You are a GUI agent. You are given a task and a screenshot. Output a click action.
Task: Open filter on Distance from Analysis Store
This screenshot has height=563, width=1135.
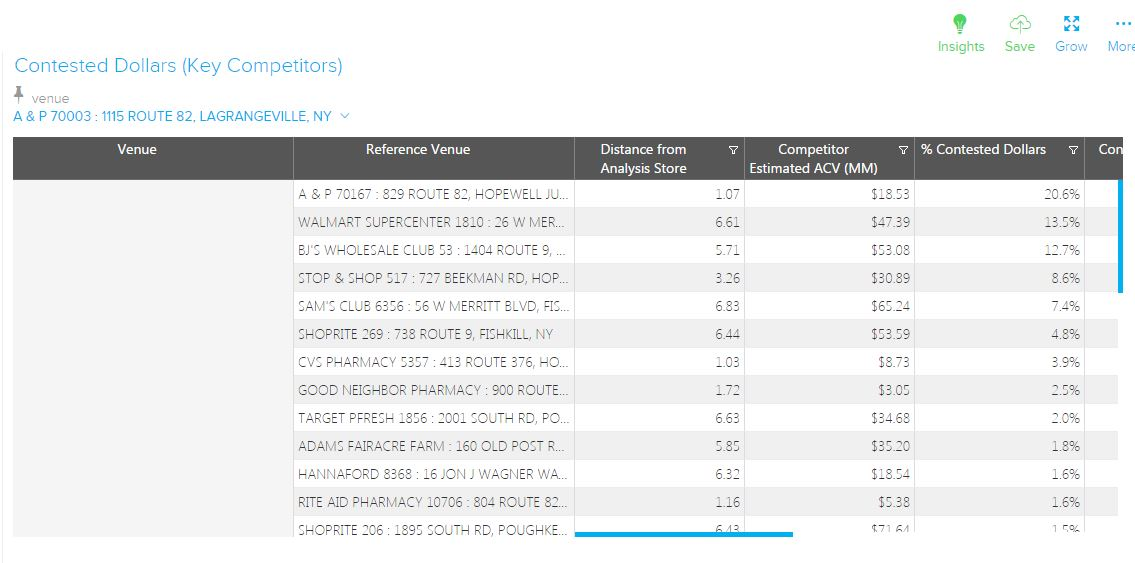pyautogui.click(x=733, y=150)
